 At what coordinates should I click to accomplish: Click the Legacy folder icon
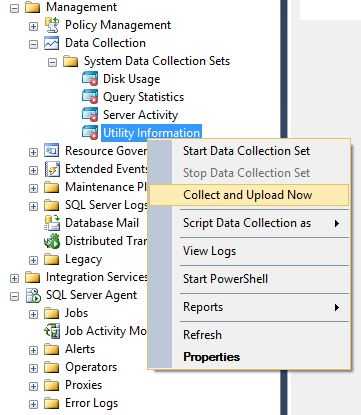point(52,259)
